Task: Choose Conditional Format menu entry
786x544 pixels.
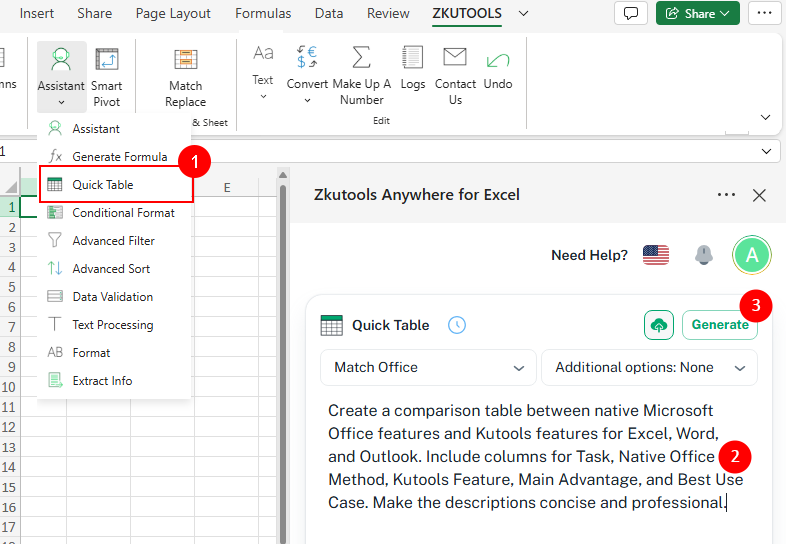Action: coord(114,213)
